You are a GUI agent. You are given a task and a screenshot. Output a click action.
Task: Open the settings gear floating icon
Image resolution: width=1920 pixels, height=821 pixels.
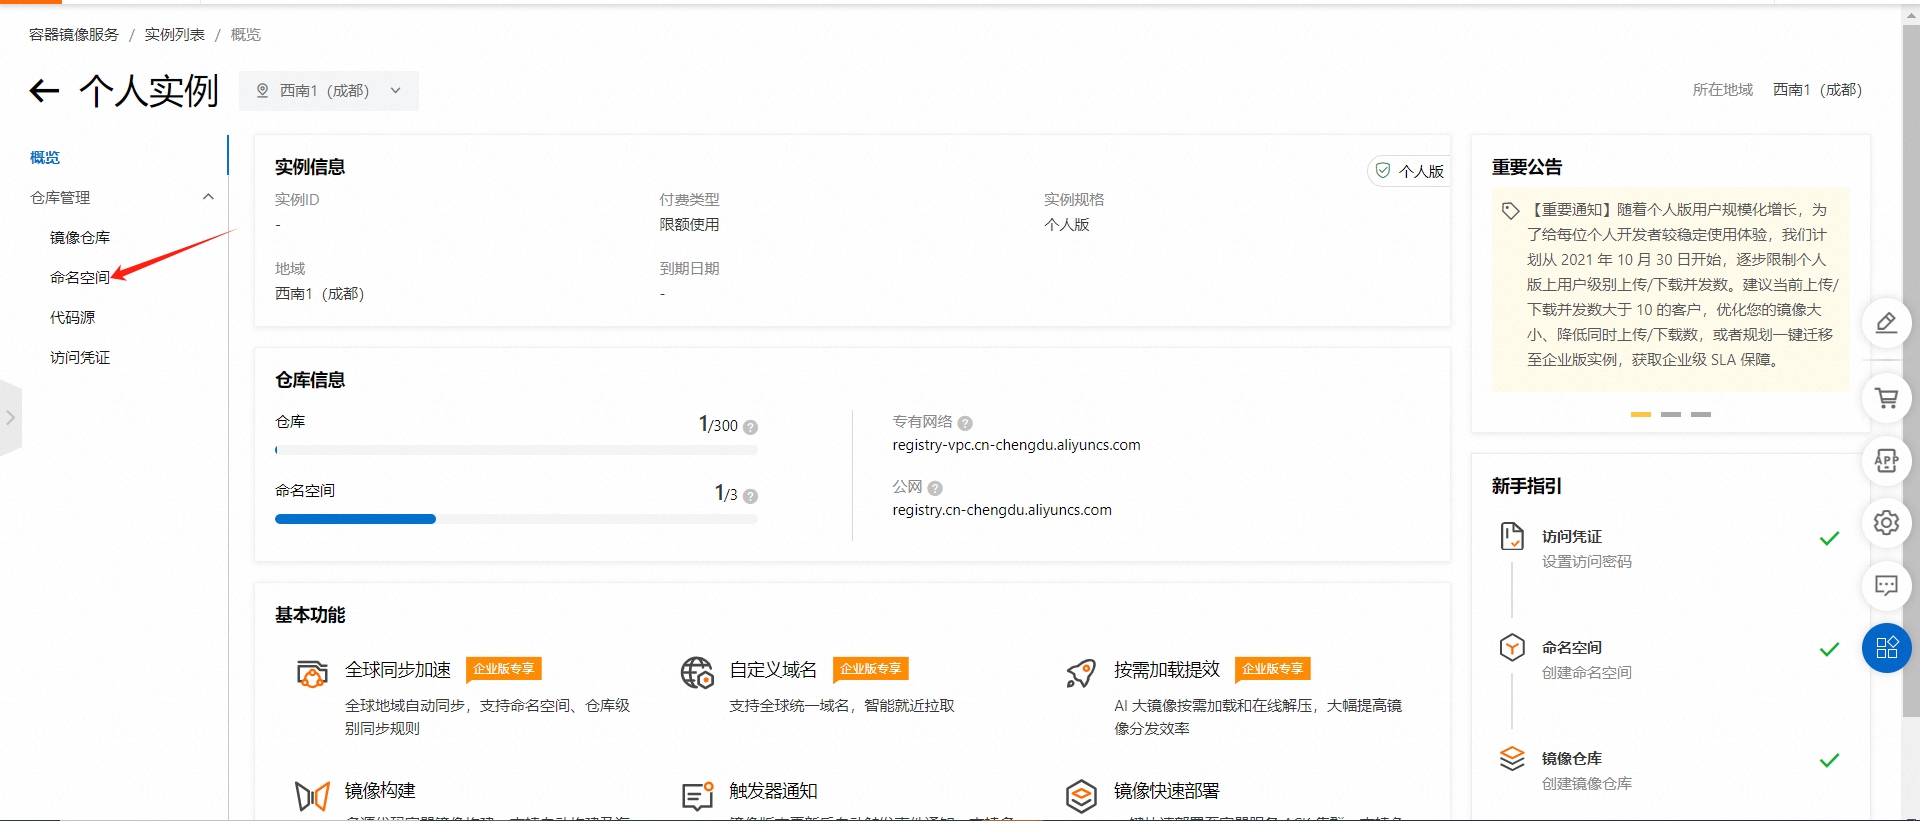pyautogui.click(x=1886, y=522)
